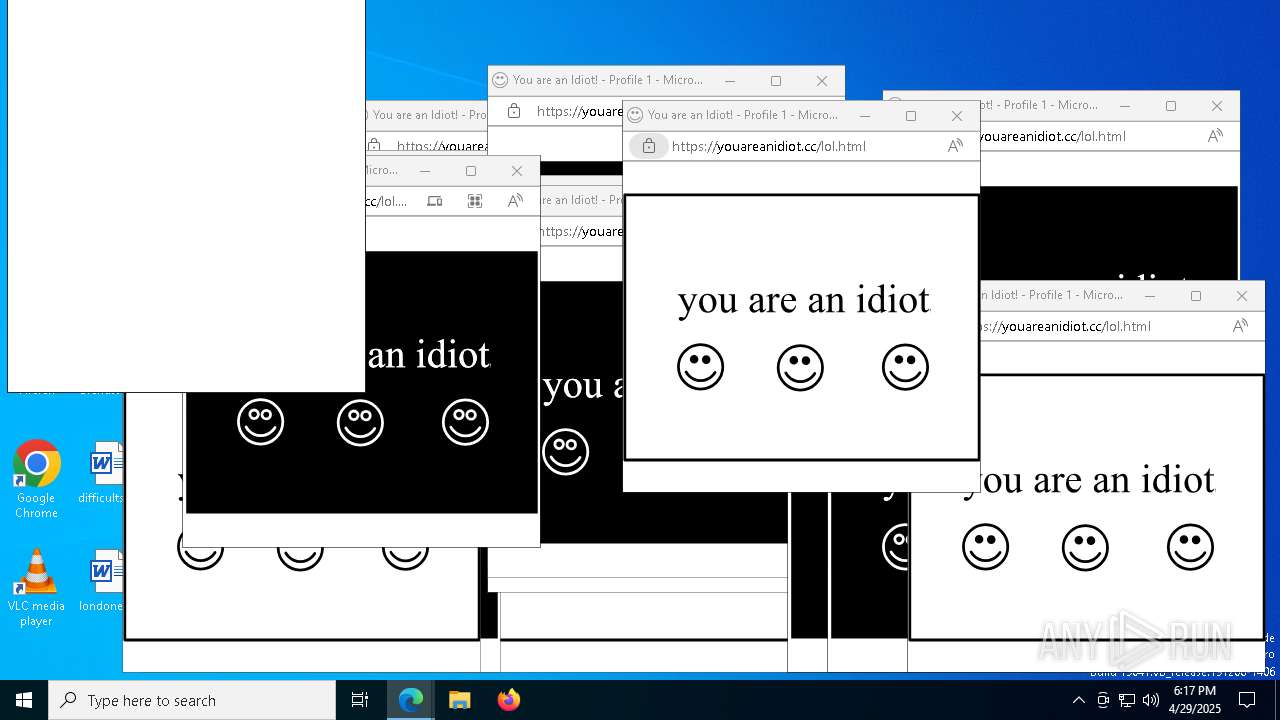Click Read aloud icon in the 'cc/lol....' popup toolbar

515,201
